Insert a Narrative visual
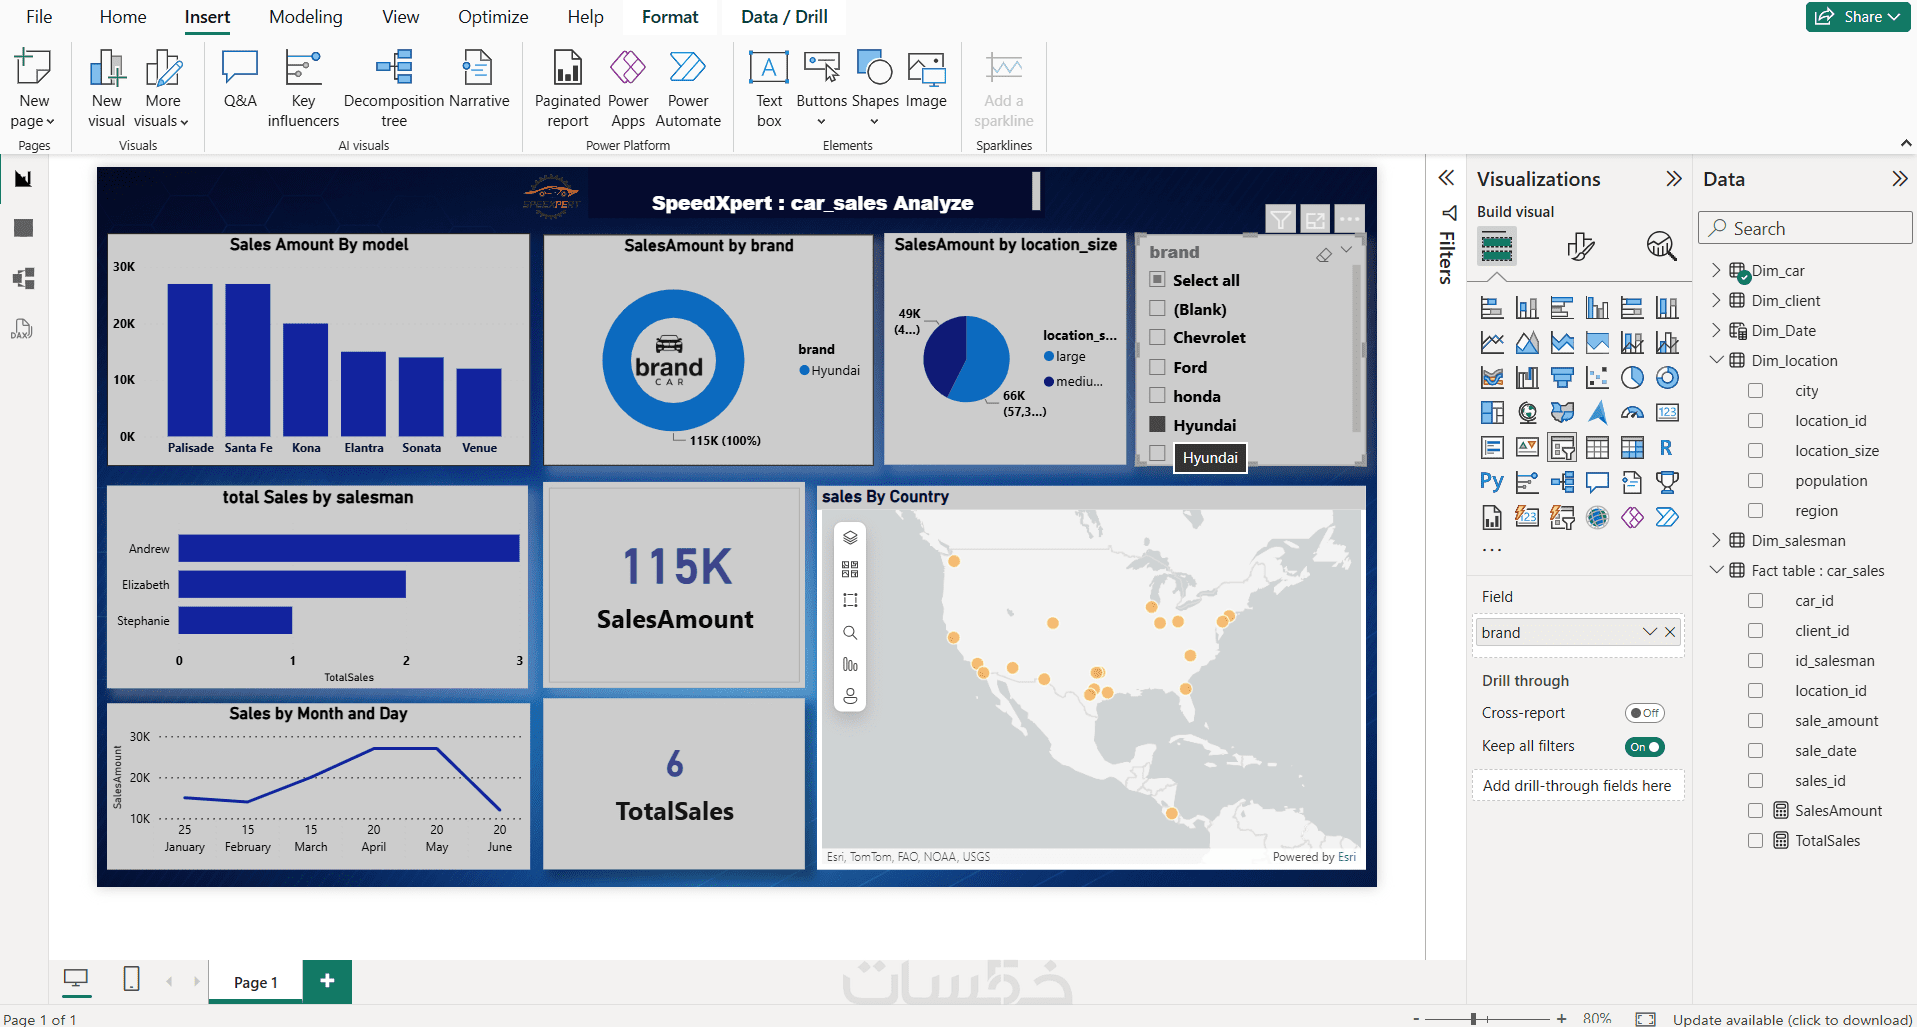This screenshot has width=1917, height=1027. [479, 79]
